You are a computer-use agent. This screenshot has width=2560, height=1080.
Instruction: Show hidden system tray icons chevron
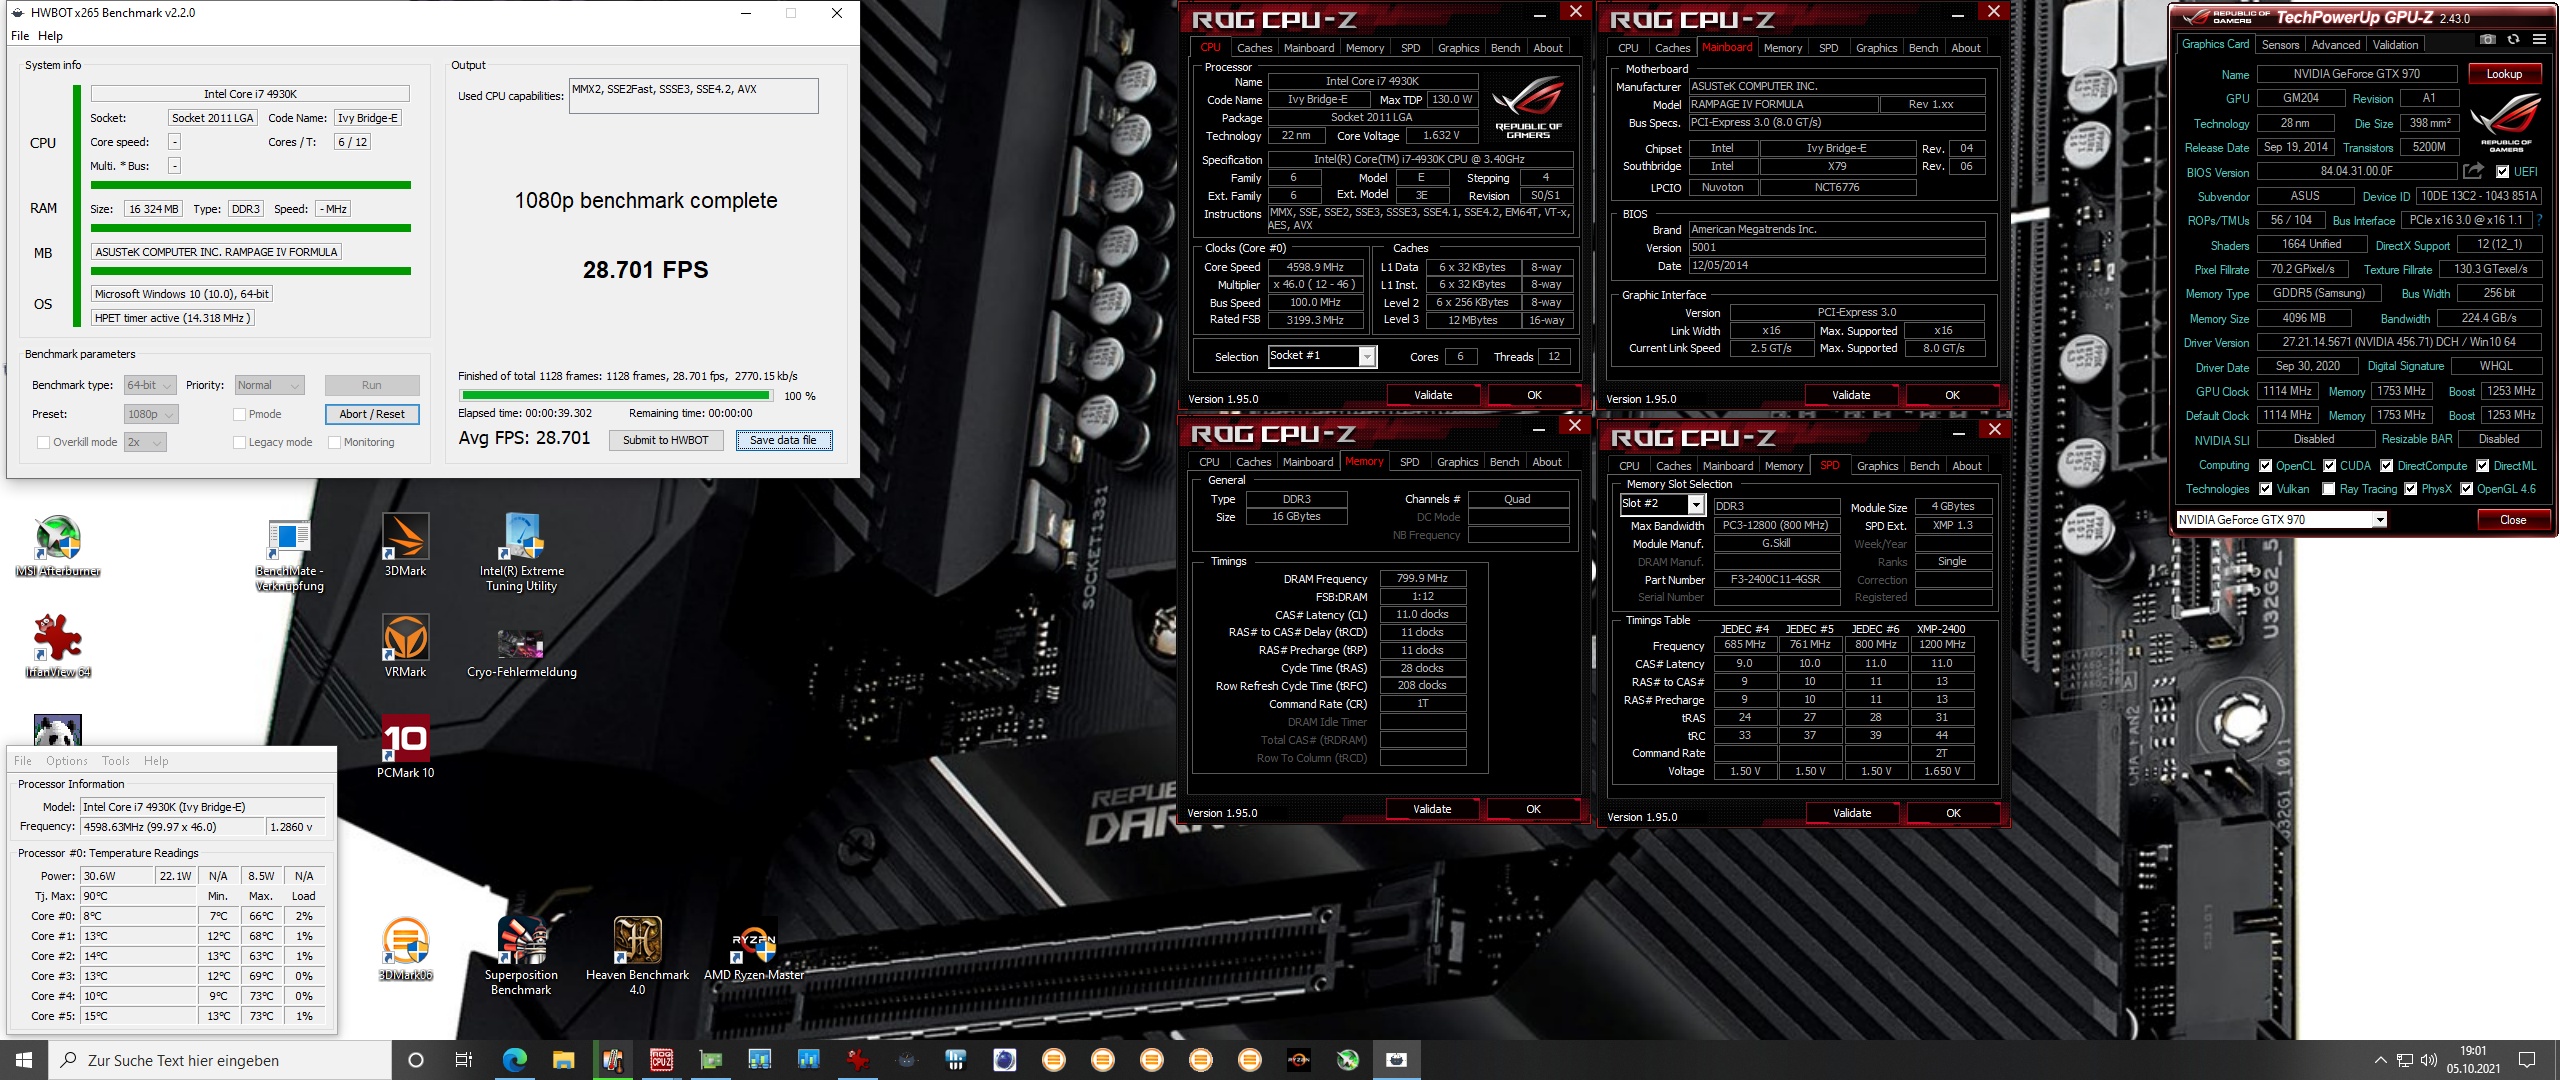2380,1060
